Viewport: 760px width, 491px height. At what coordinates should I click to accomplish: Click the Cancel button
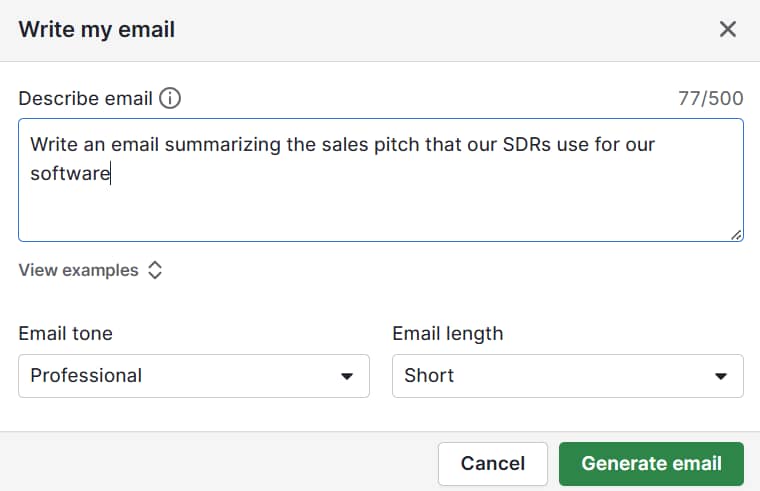(x=492, y=463)
